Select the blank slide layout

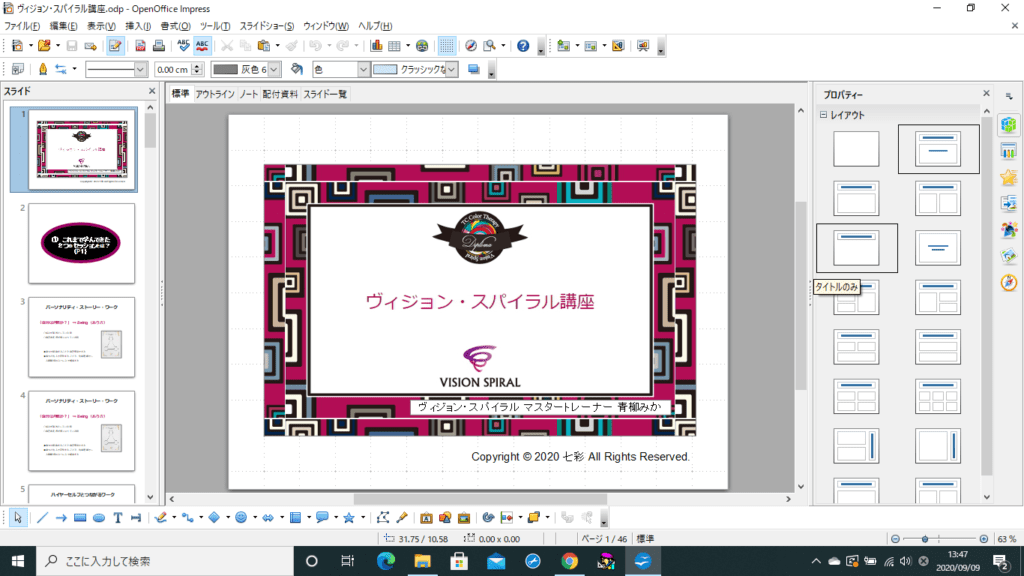click(x=856, y=149)
